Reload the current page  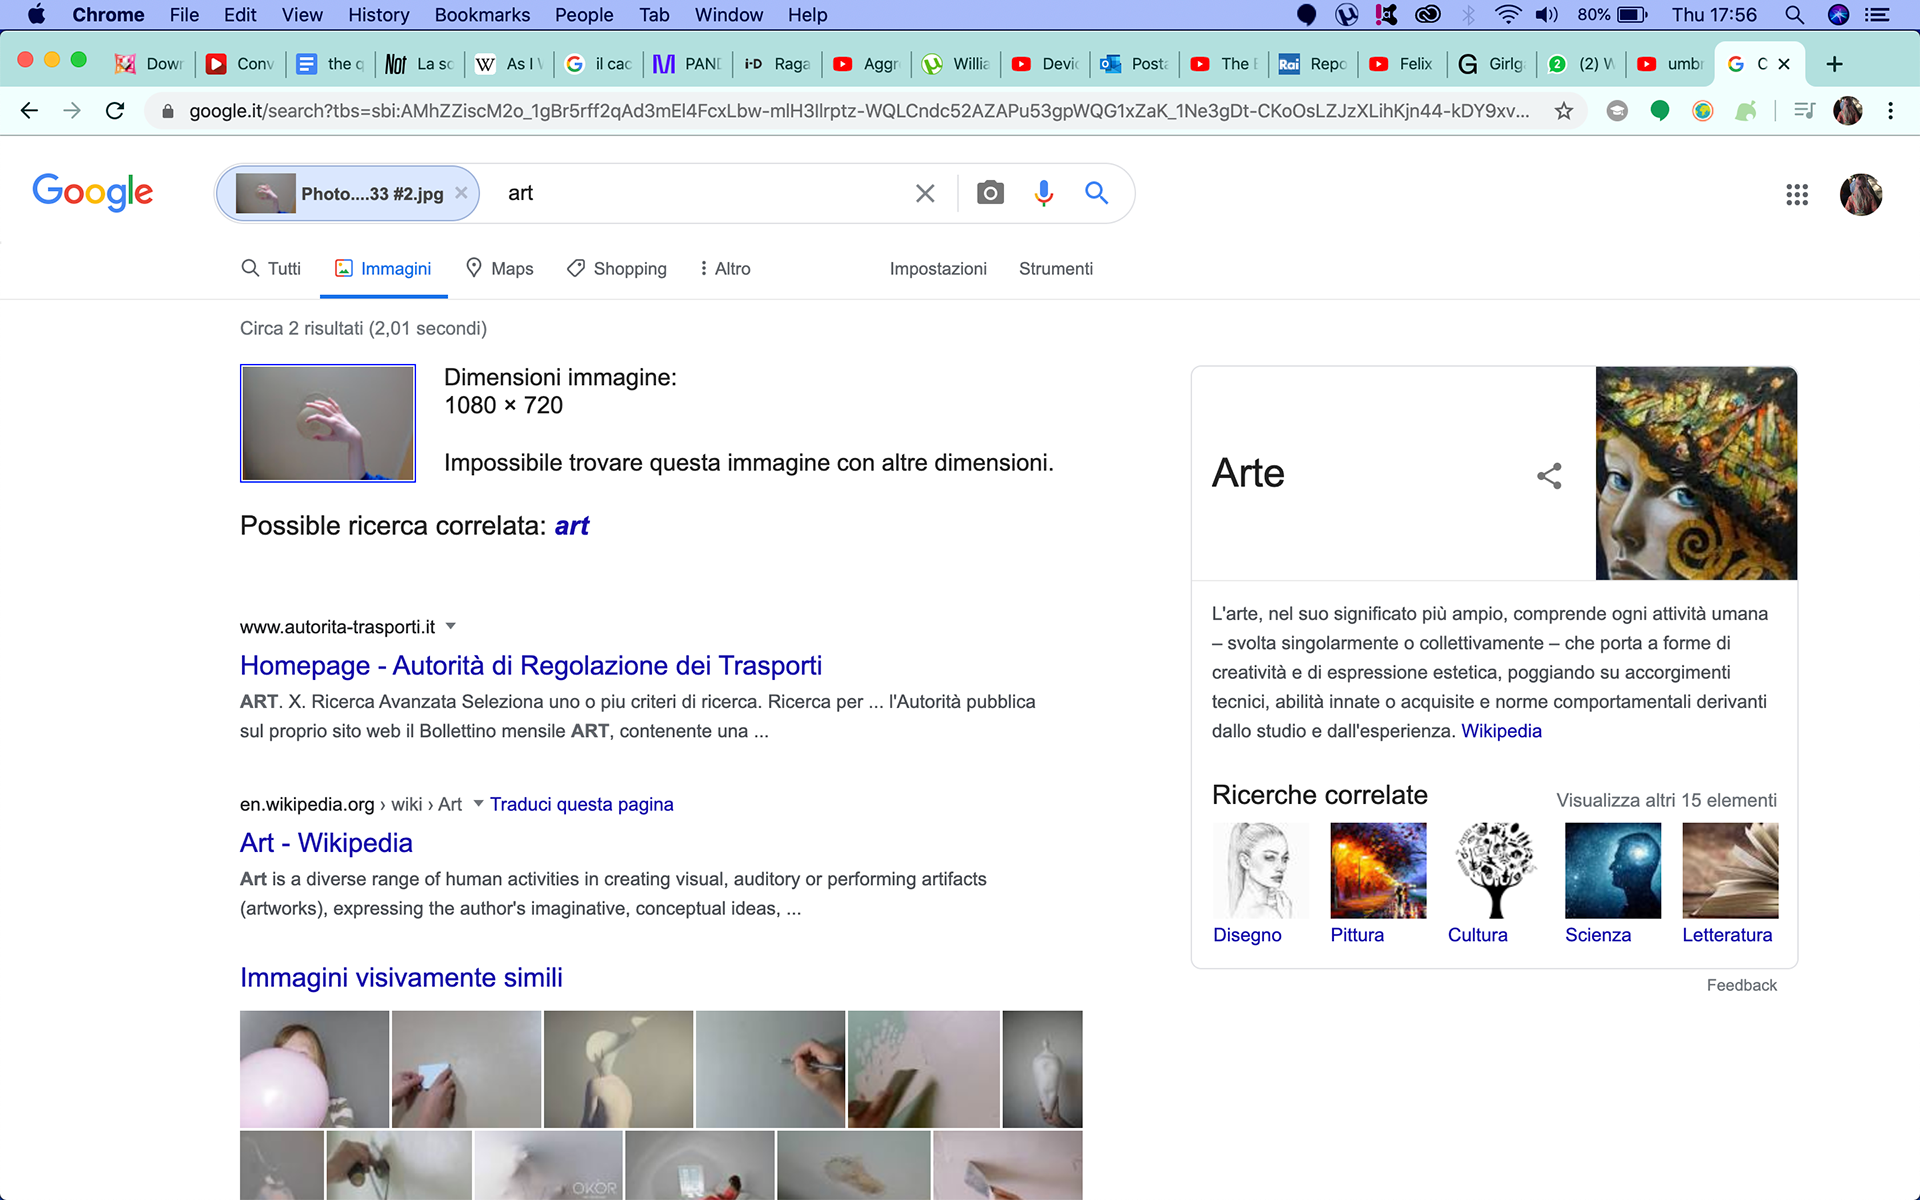pyautogui.click(x=115, y=111)
